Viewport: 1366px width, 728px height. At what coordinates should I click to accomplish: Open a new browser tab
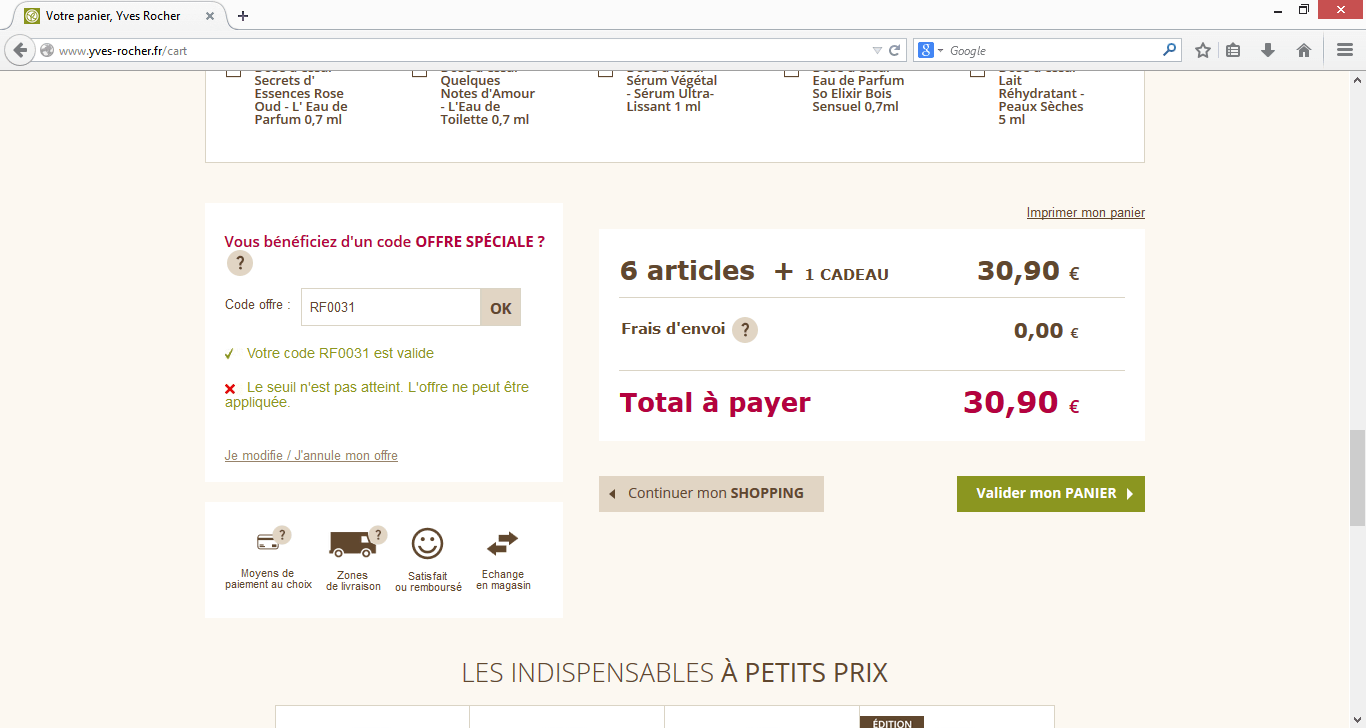[243, 16]
